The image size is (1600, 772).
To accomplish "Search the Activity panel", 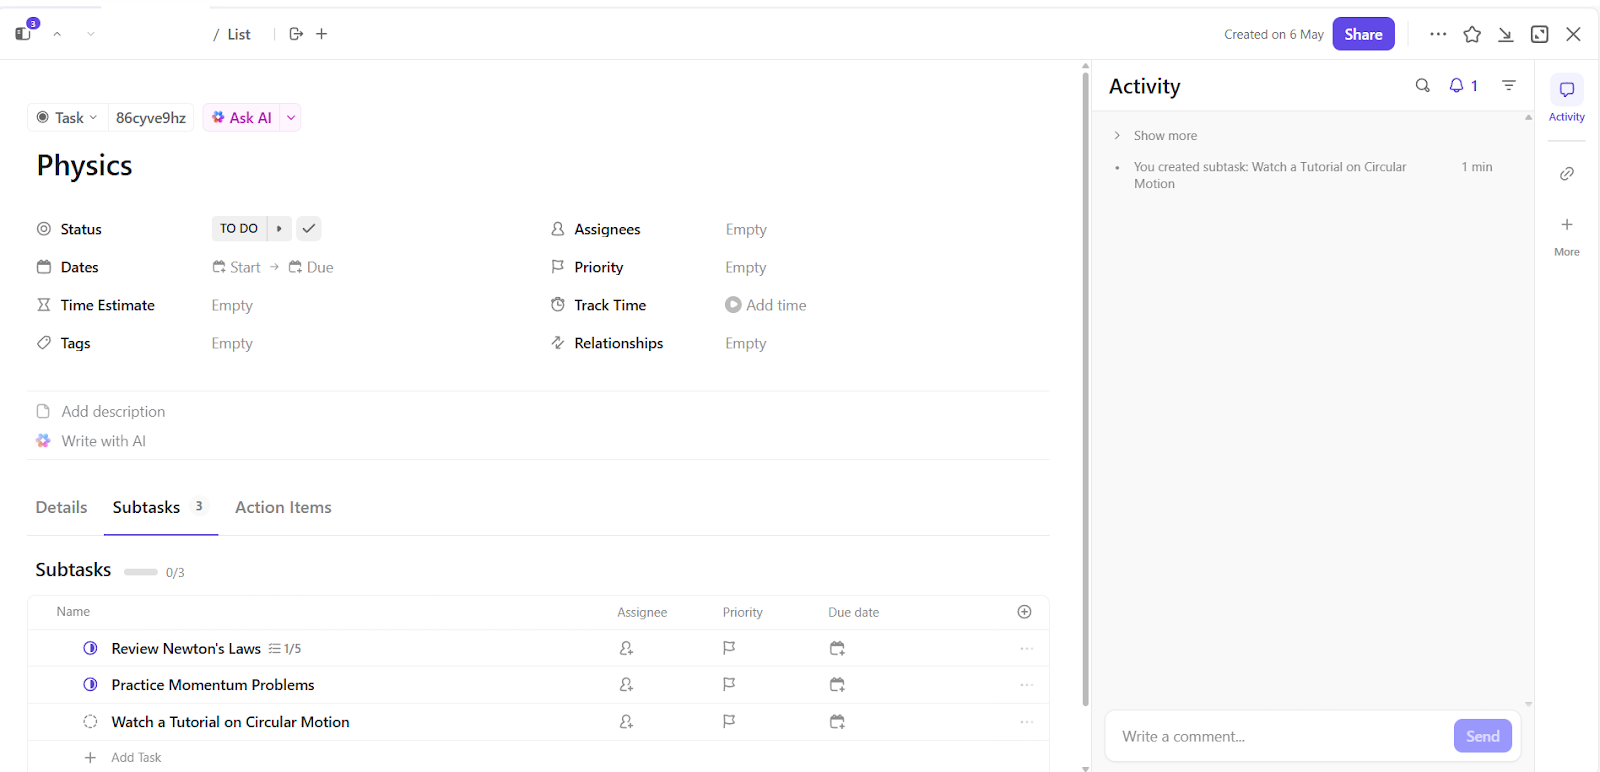I will [1422, 86].
